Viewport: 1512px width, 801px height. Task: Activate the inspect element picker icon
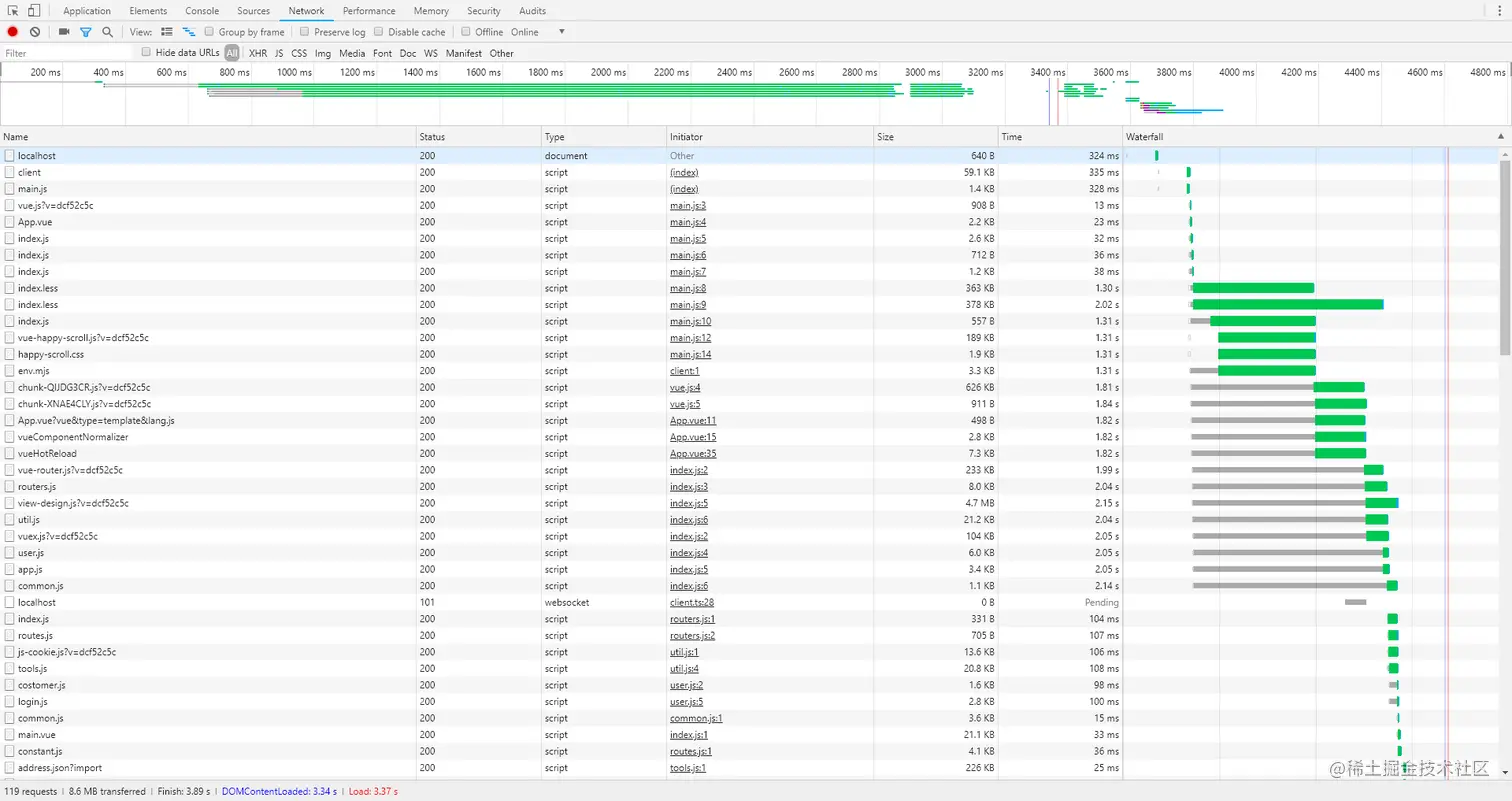click(14, 11)
